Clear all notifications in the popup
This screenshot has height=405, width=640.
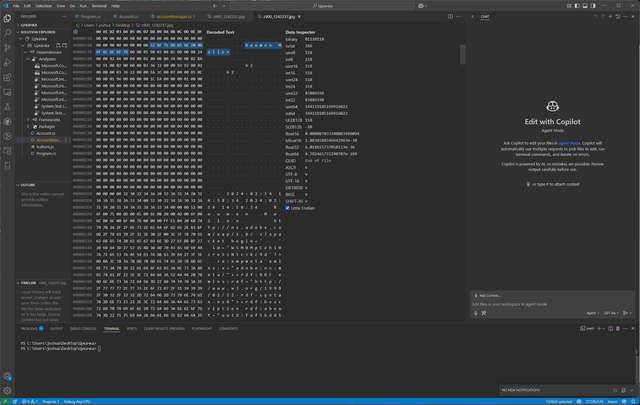coord(616,390)
